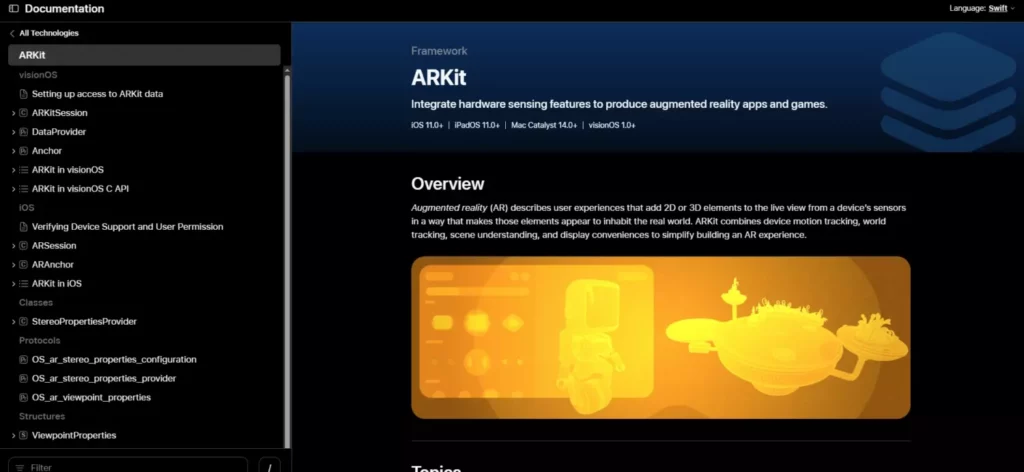Click the list icon beside ARKit in iOS
The height and width of the screenshot is (472, 1024).
click(24, 283)
